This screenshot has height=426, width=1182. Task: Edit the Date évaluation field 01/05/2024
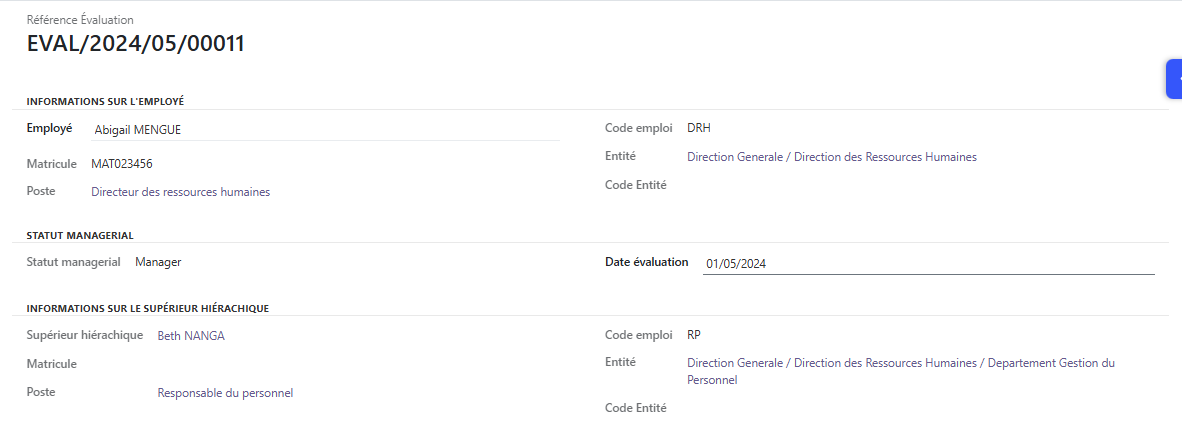928,264
